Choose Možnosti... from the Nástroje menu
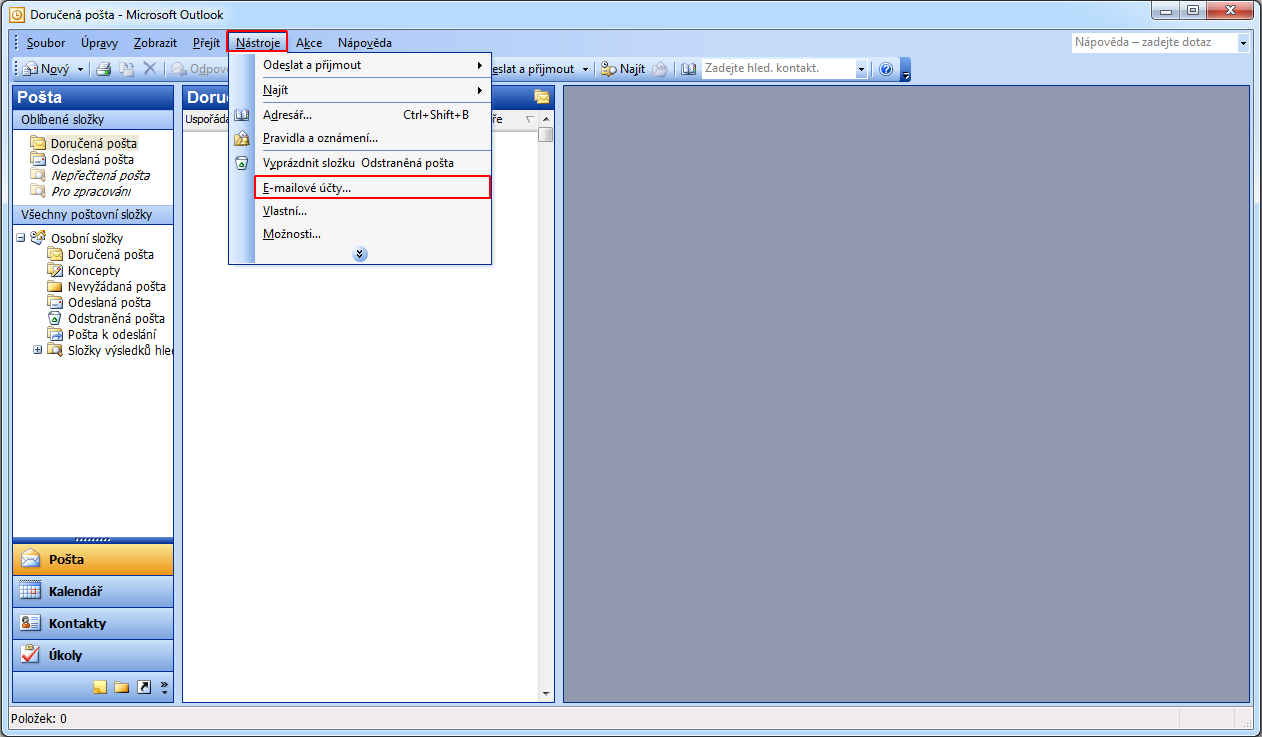This screenshot has height=737, width=1262. (372, 234)
